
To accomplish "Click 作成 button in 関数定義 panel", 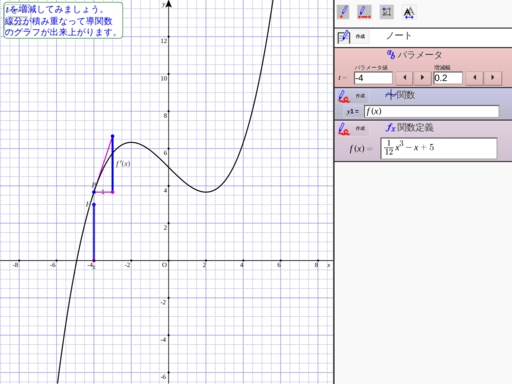I will (360, 128).
